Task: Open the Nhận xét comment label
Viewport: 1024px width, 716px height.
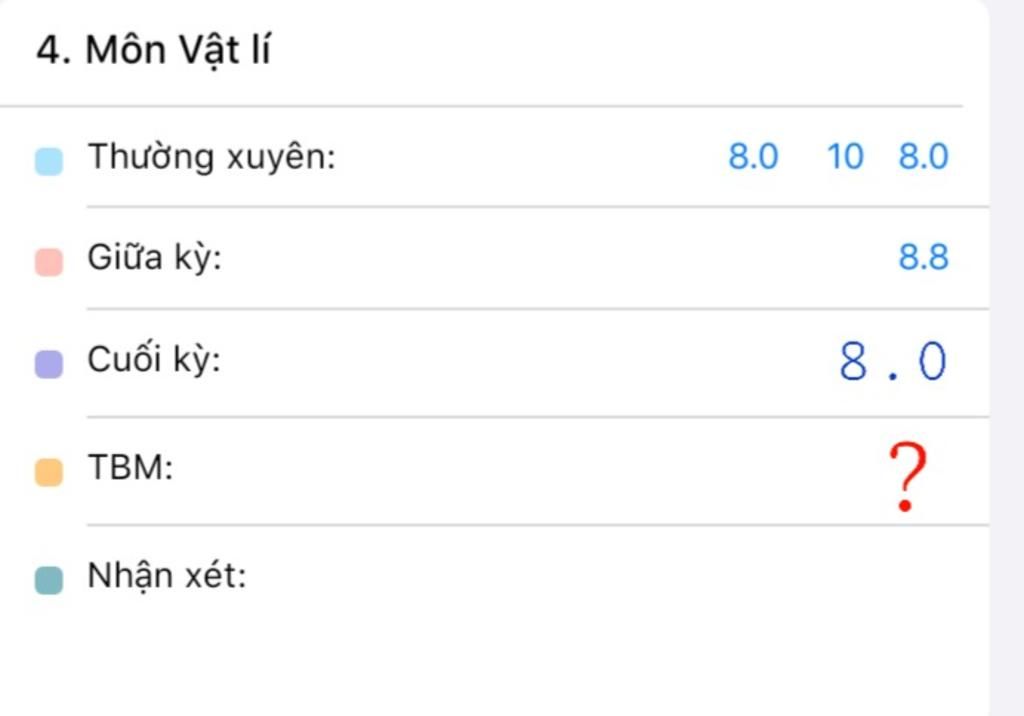Action: [x=167, y=576]
